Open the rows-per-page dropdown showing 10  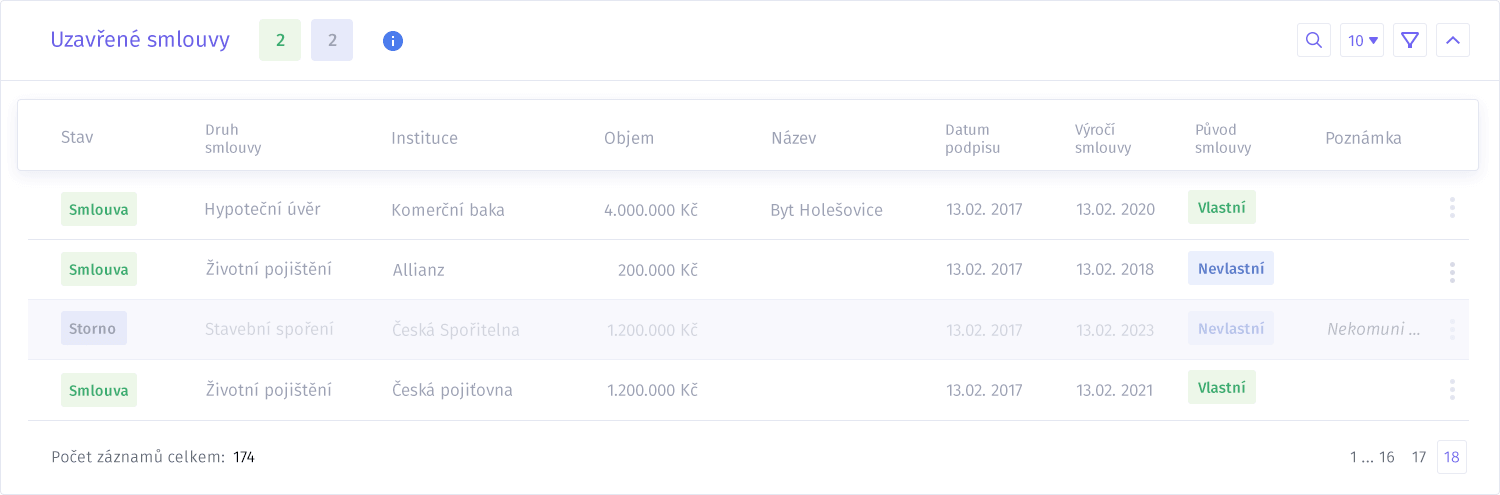pos(1362,40)
